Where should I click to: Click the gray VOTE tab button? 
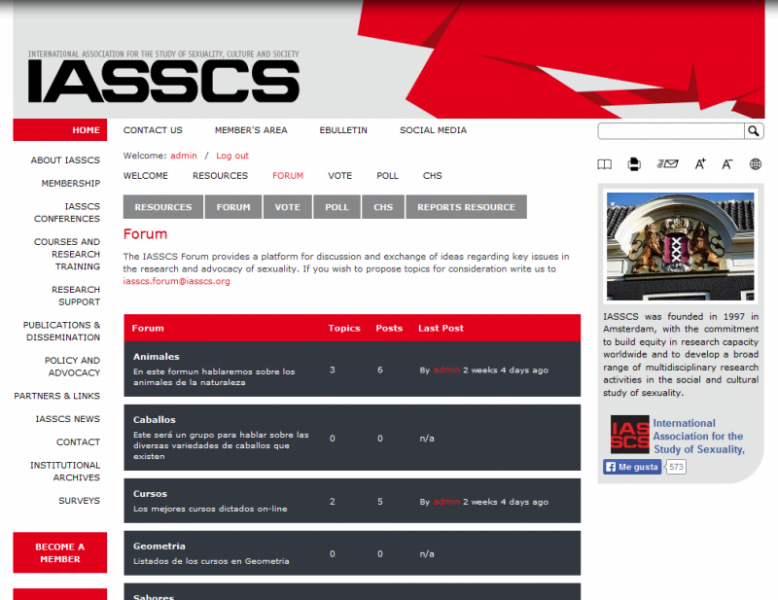pyautogui.click(x=288, y=207)
